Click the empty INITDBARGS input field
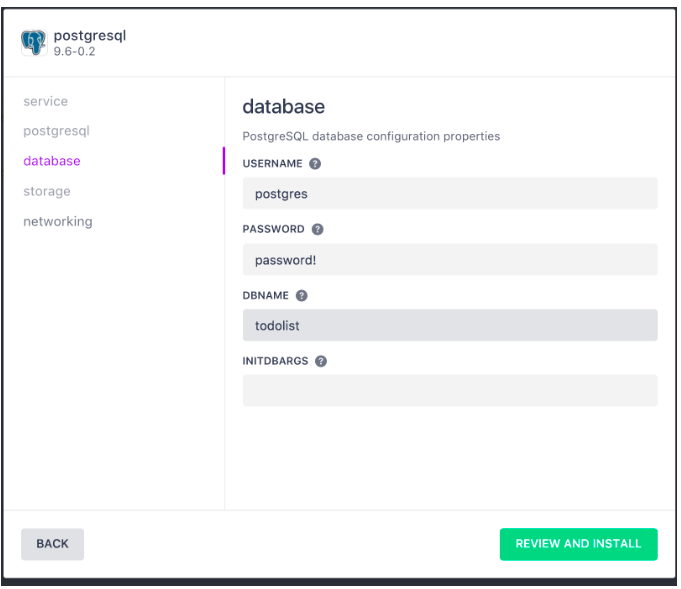 (450, 391)
